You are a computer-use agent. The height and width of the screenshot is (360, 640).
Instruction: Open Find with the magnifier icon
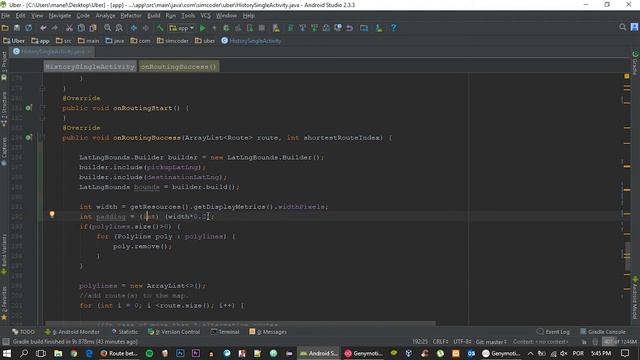107,28
